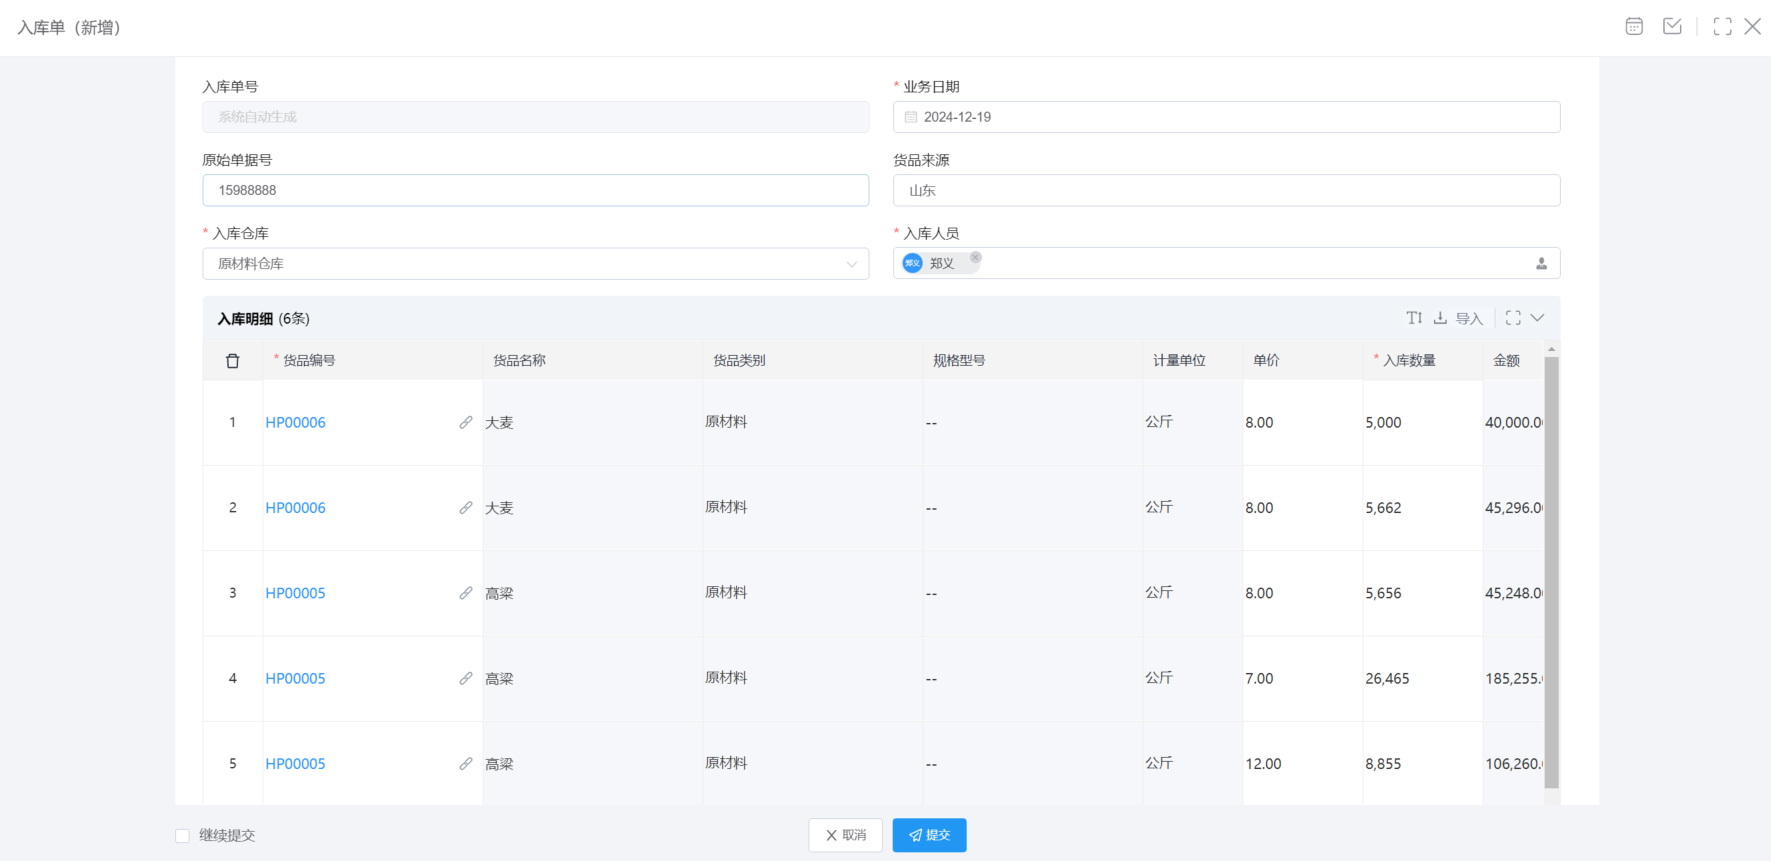Open goods code HP00005 in row 3
The width and height of the screenshot is (1771, 861).
click(296, 593)
